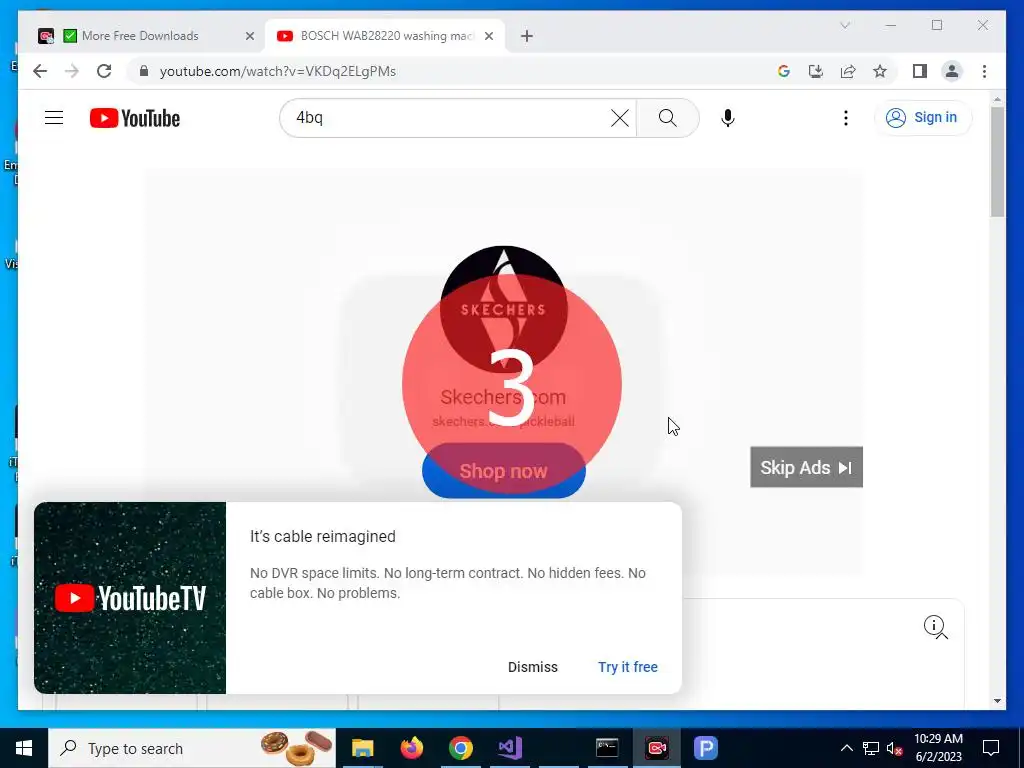Open clock showing 10:29 AM

938,748
